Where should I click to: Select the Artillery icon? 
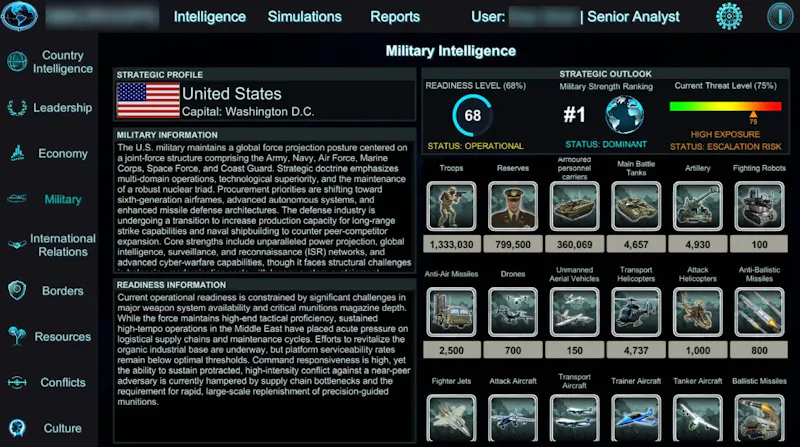tap(697, 206)
